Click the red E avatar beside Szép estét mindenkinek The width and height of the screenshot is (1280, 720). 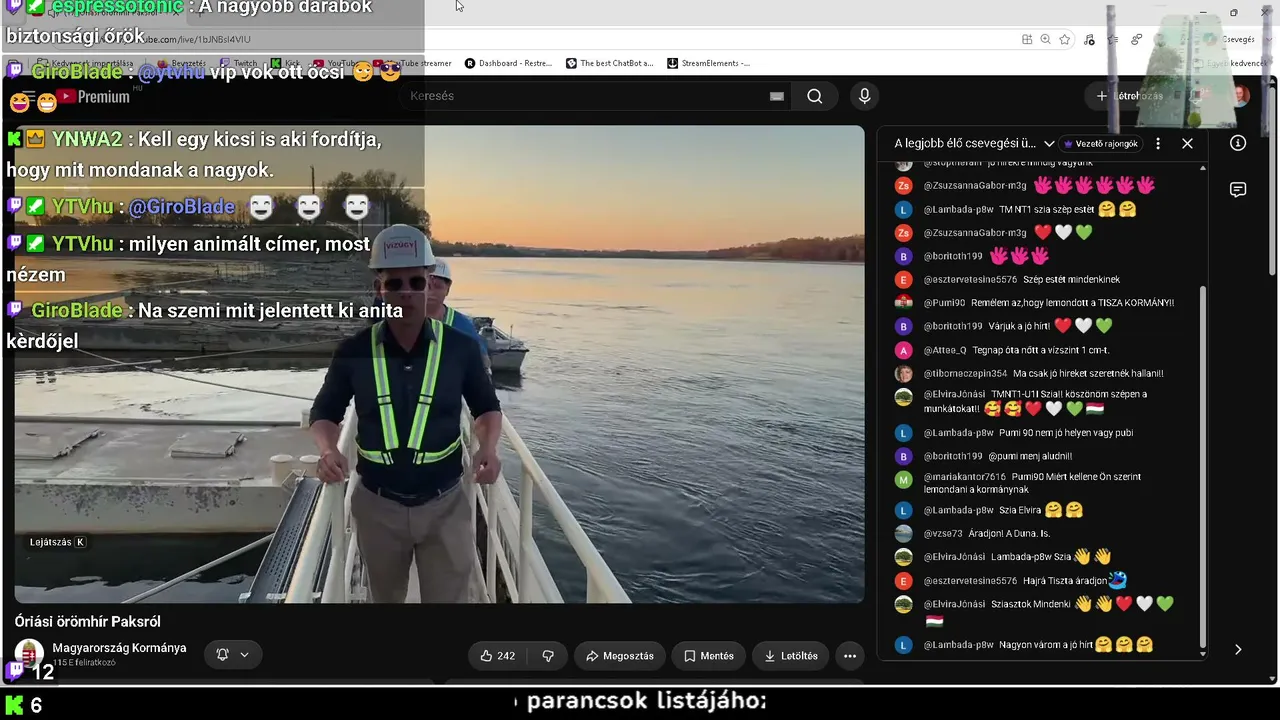click(x=903, y=280)
